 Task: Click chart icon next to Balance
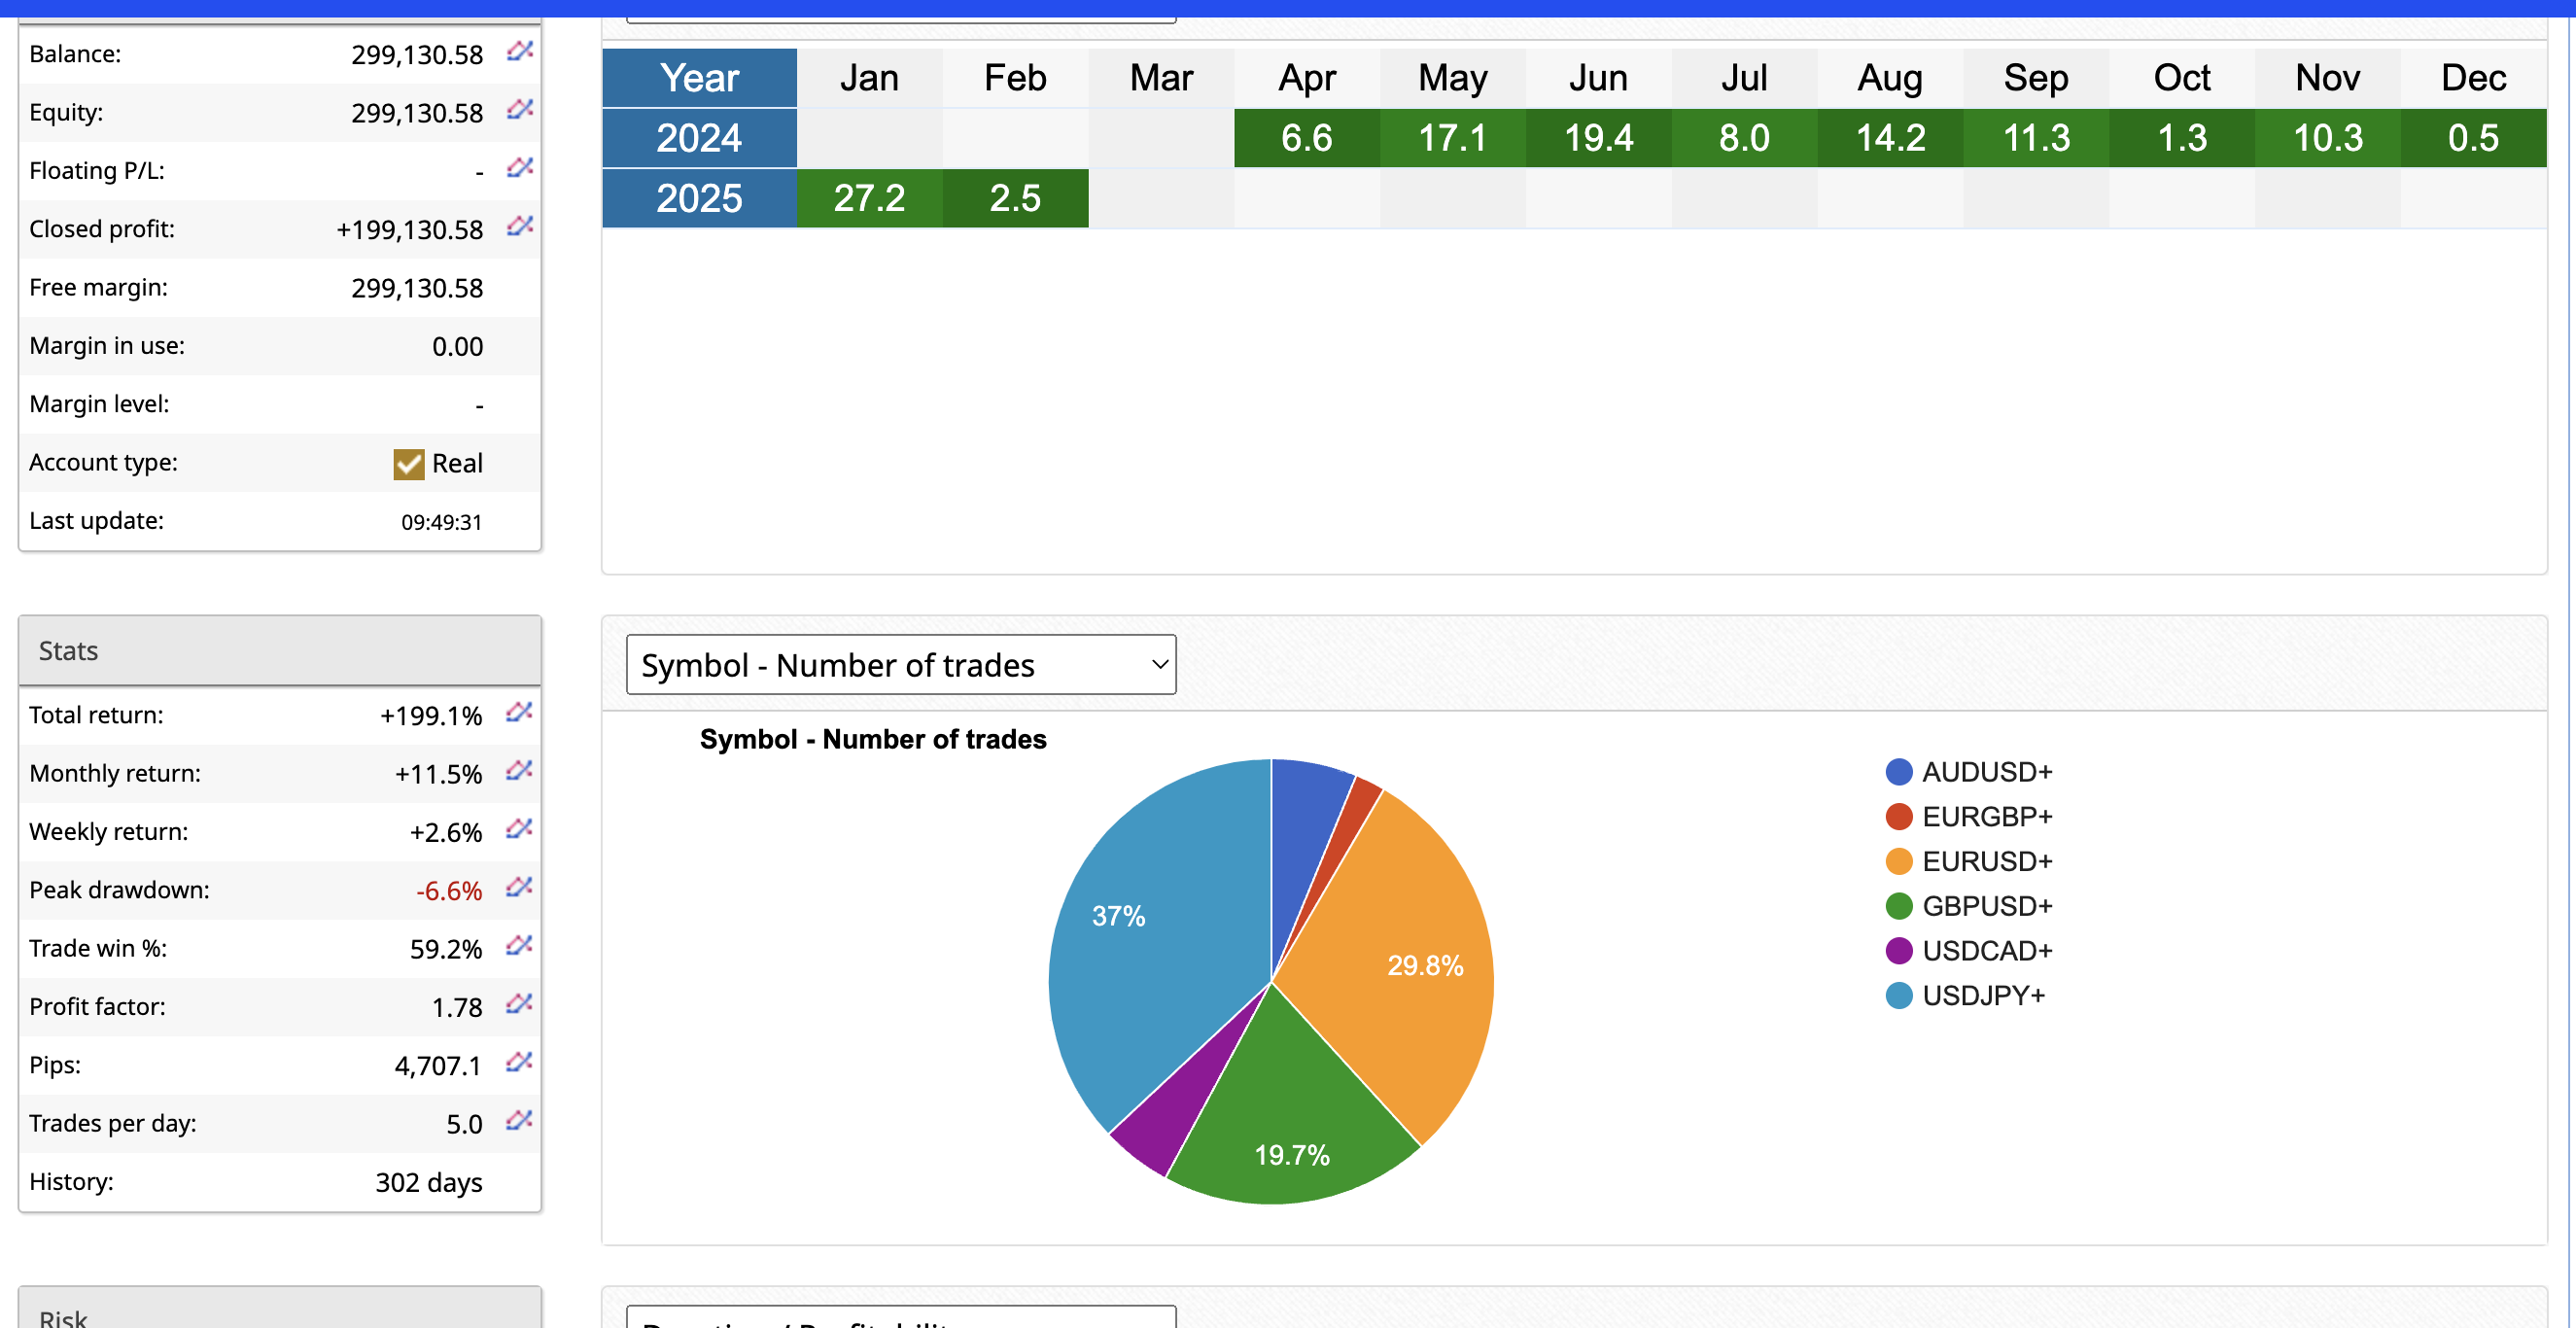tap(519, 51)
